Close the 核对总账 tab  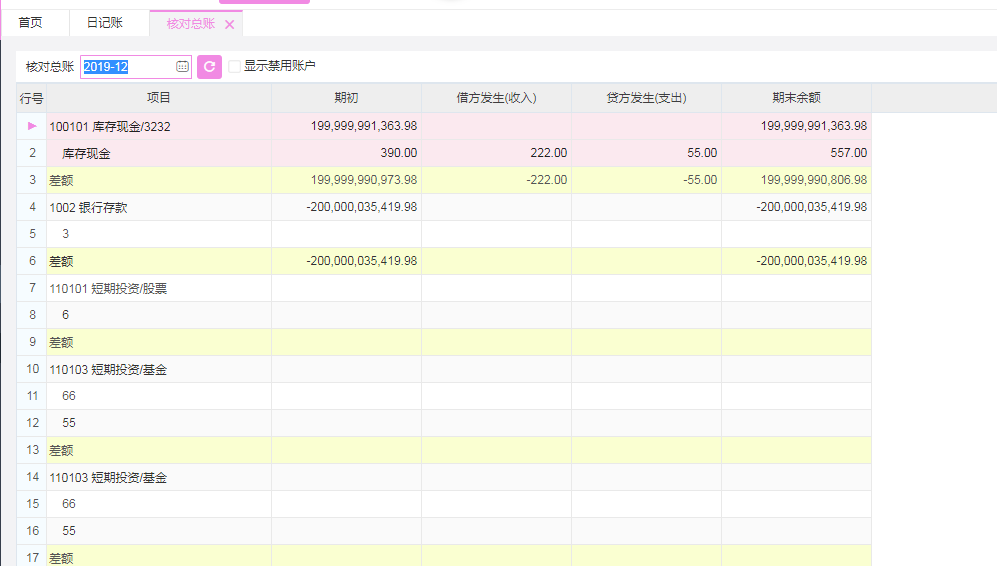[230, 24]
